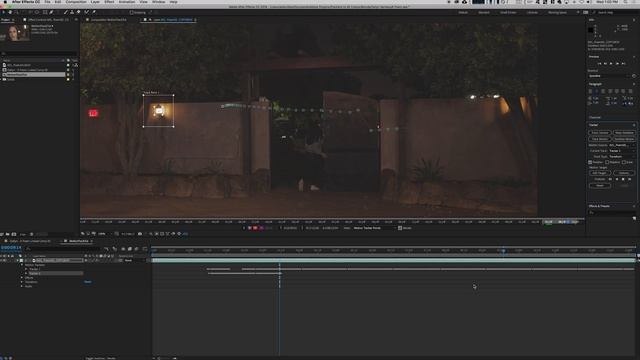Select the Pen tool

[x=51, y=12]
